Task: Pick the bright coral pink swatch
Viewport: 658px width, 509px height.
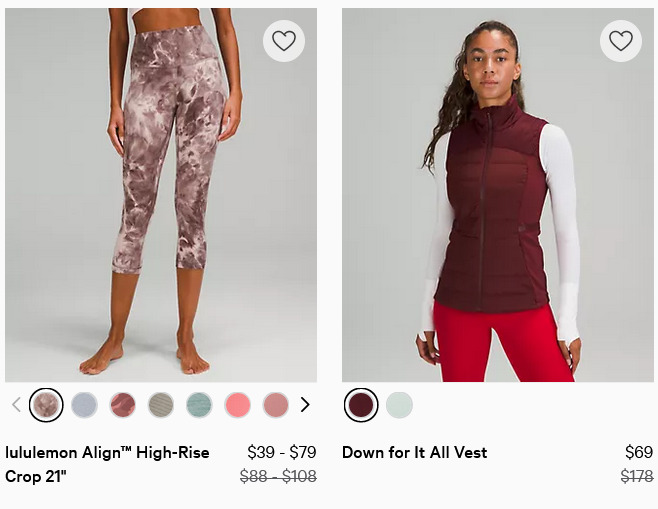Action: pyautogui.click(x=238, y=405)
